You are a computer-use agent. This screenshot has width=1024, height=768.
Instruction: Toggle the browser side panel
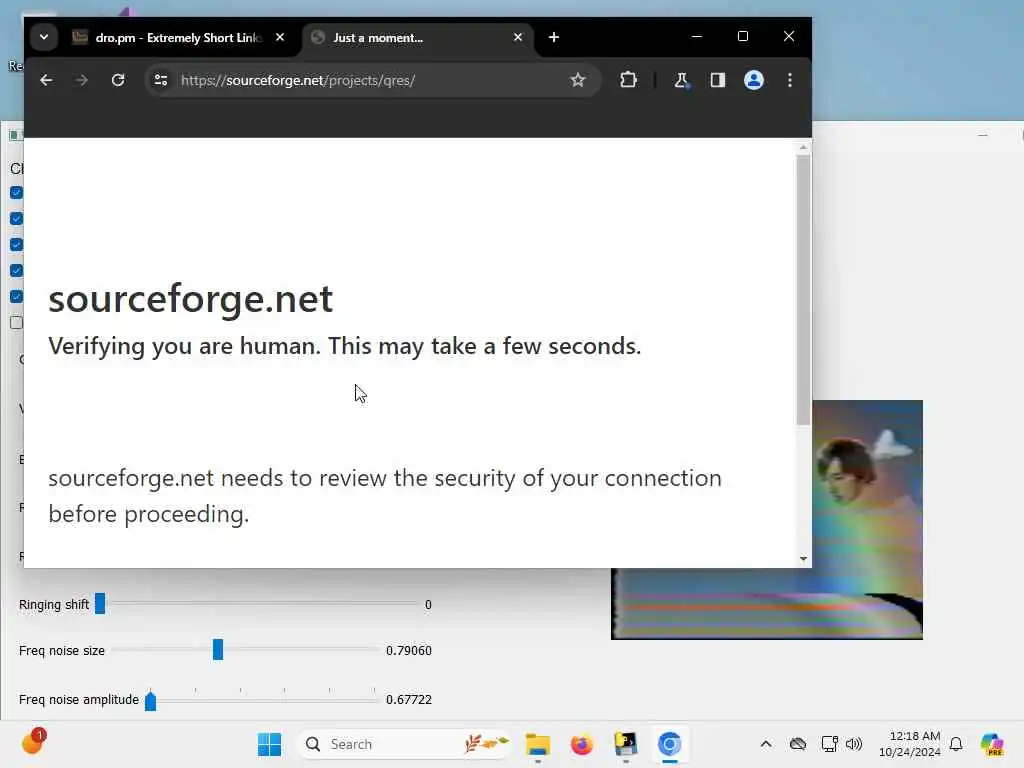[x=718, y=80]
